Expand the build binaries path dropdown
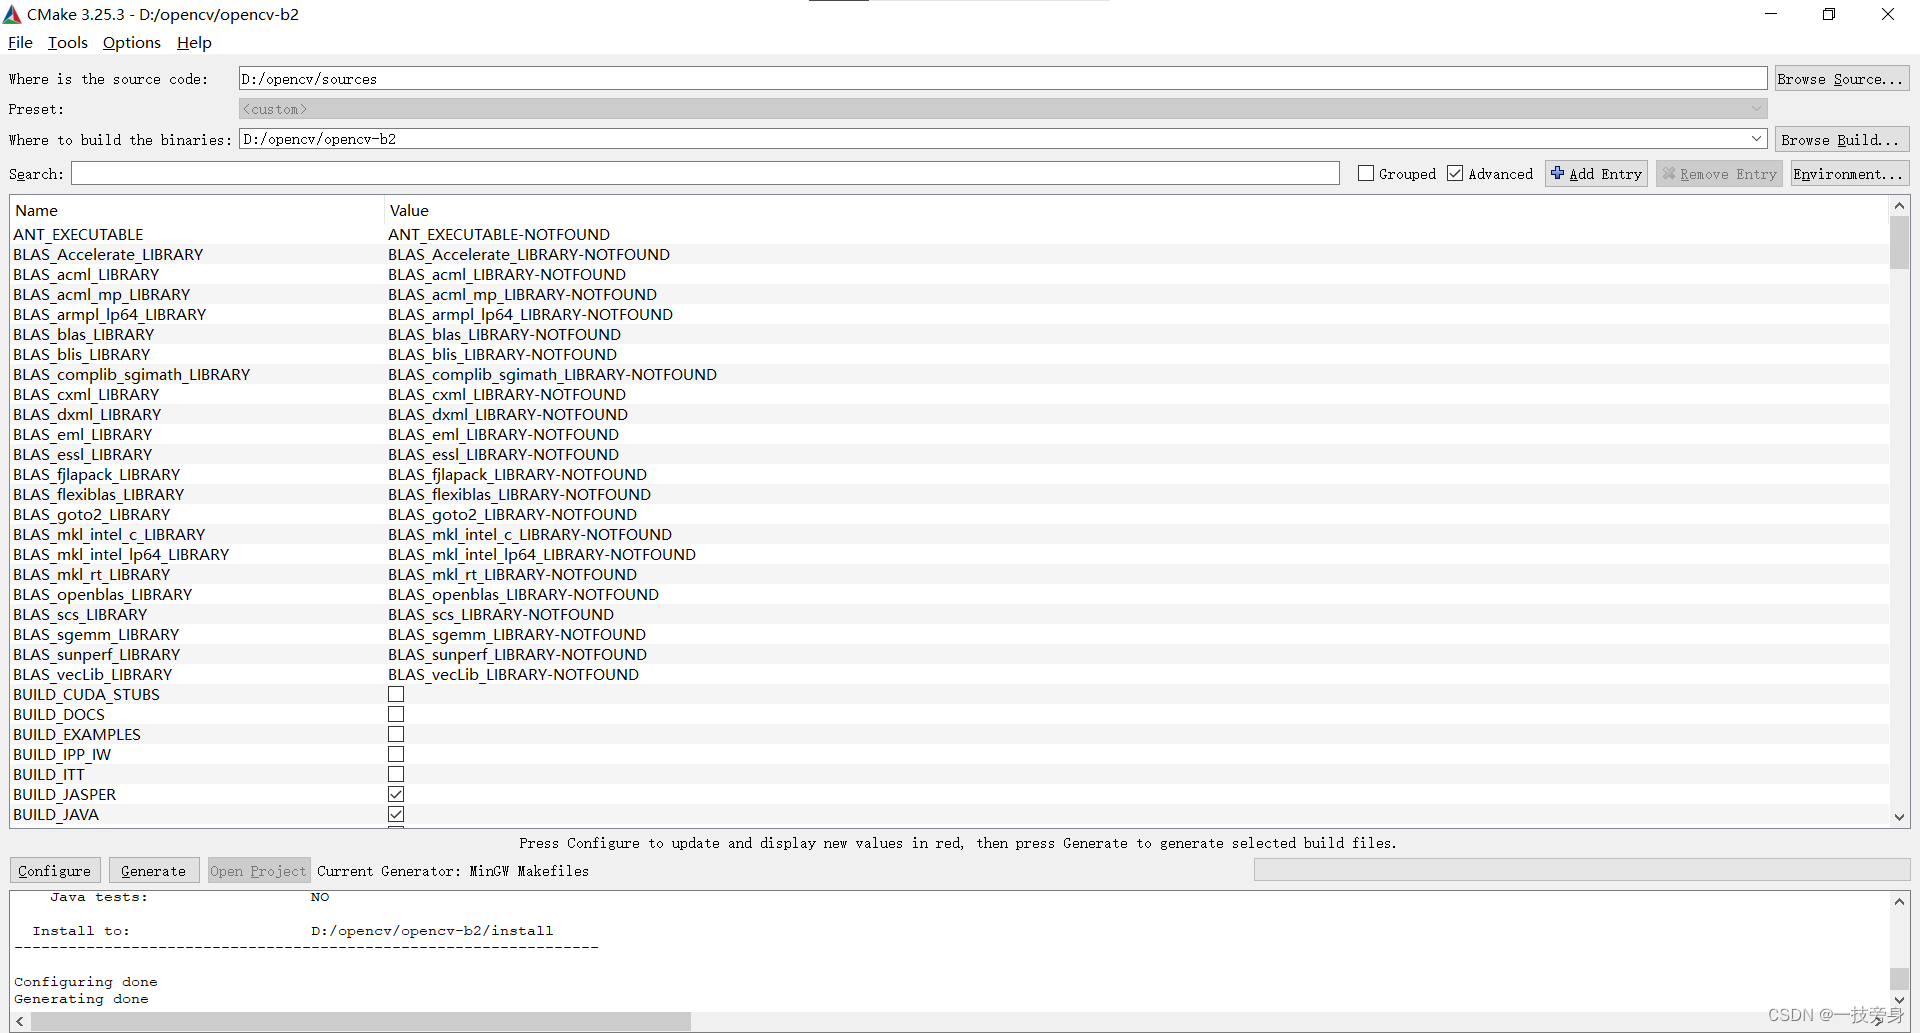 click(1757, 139)
